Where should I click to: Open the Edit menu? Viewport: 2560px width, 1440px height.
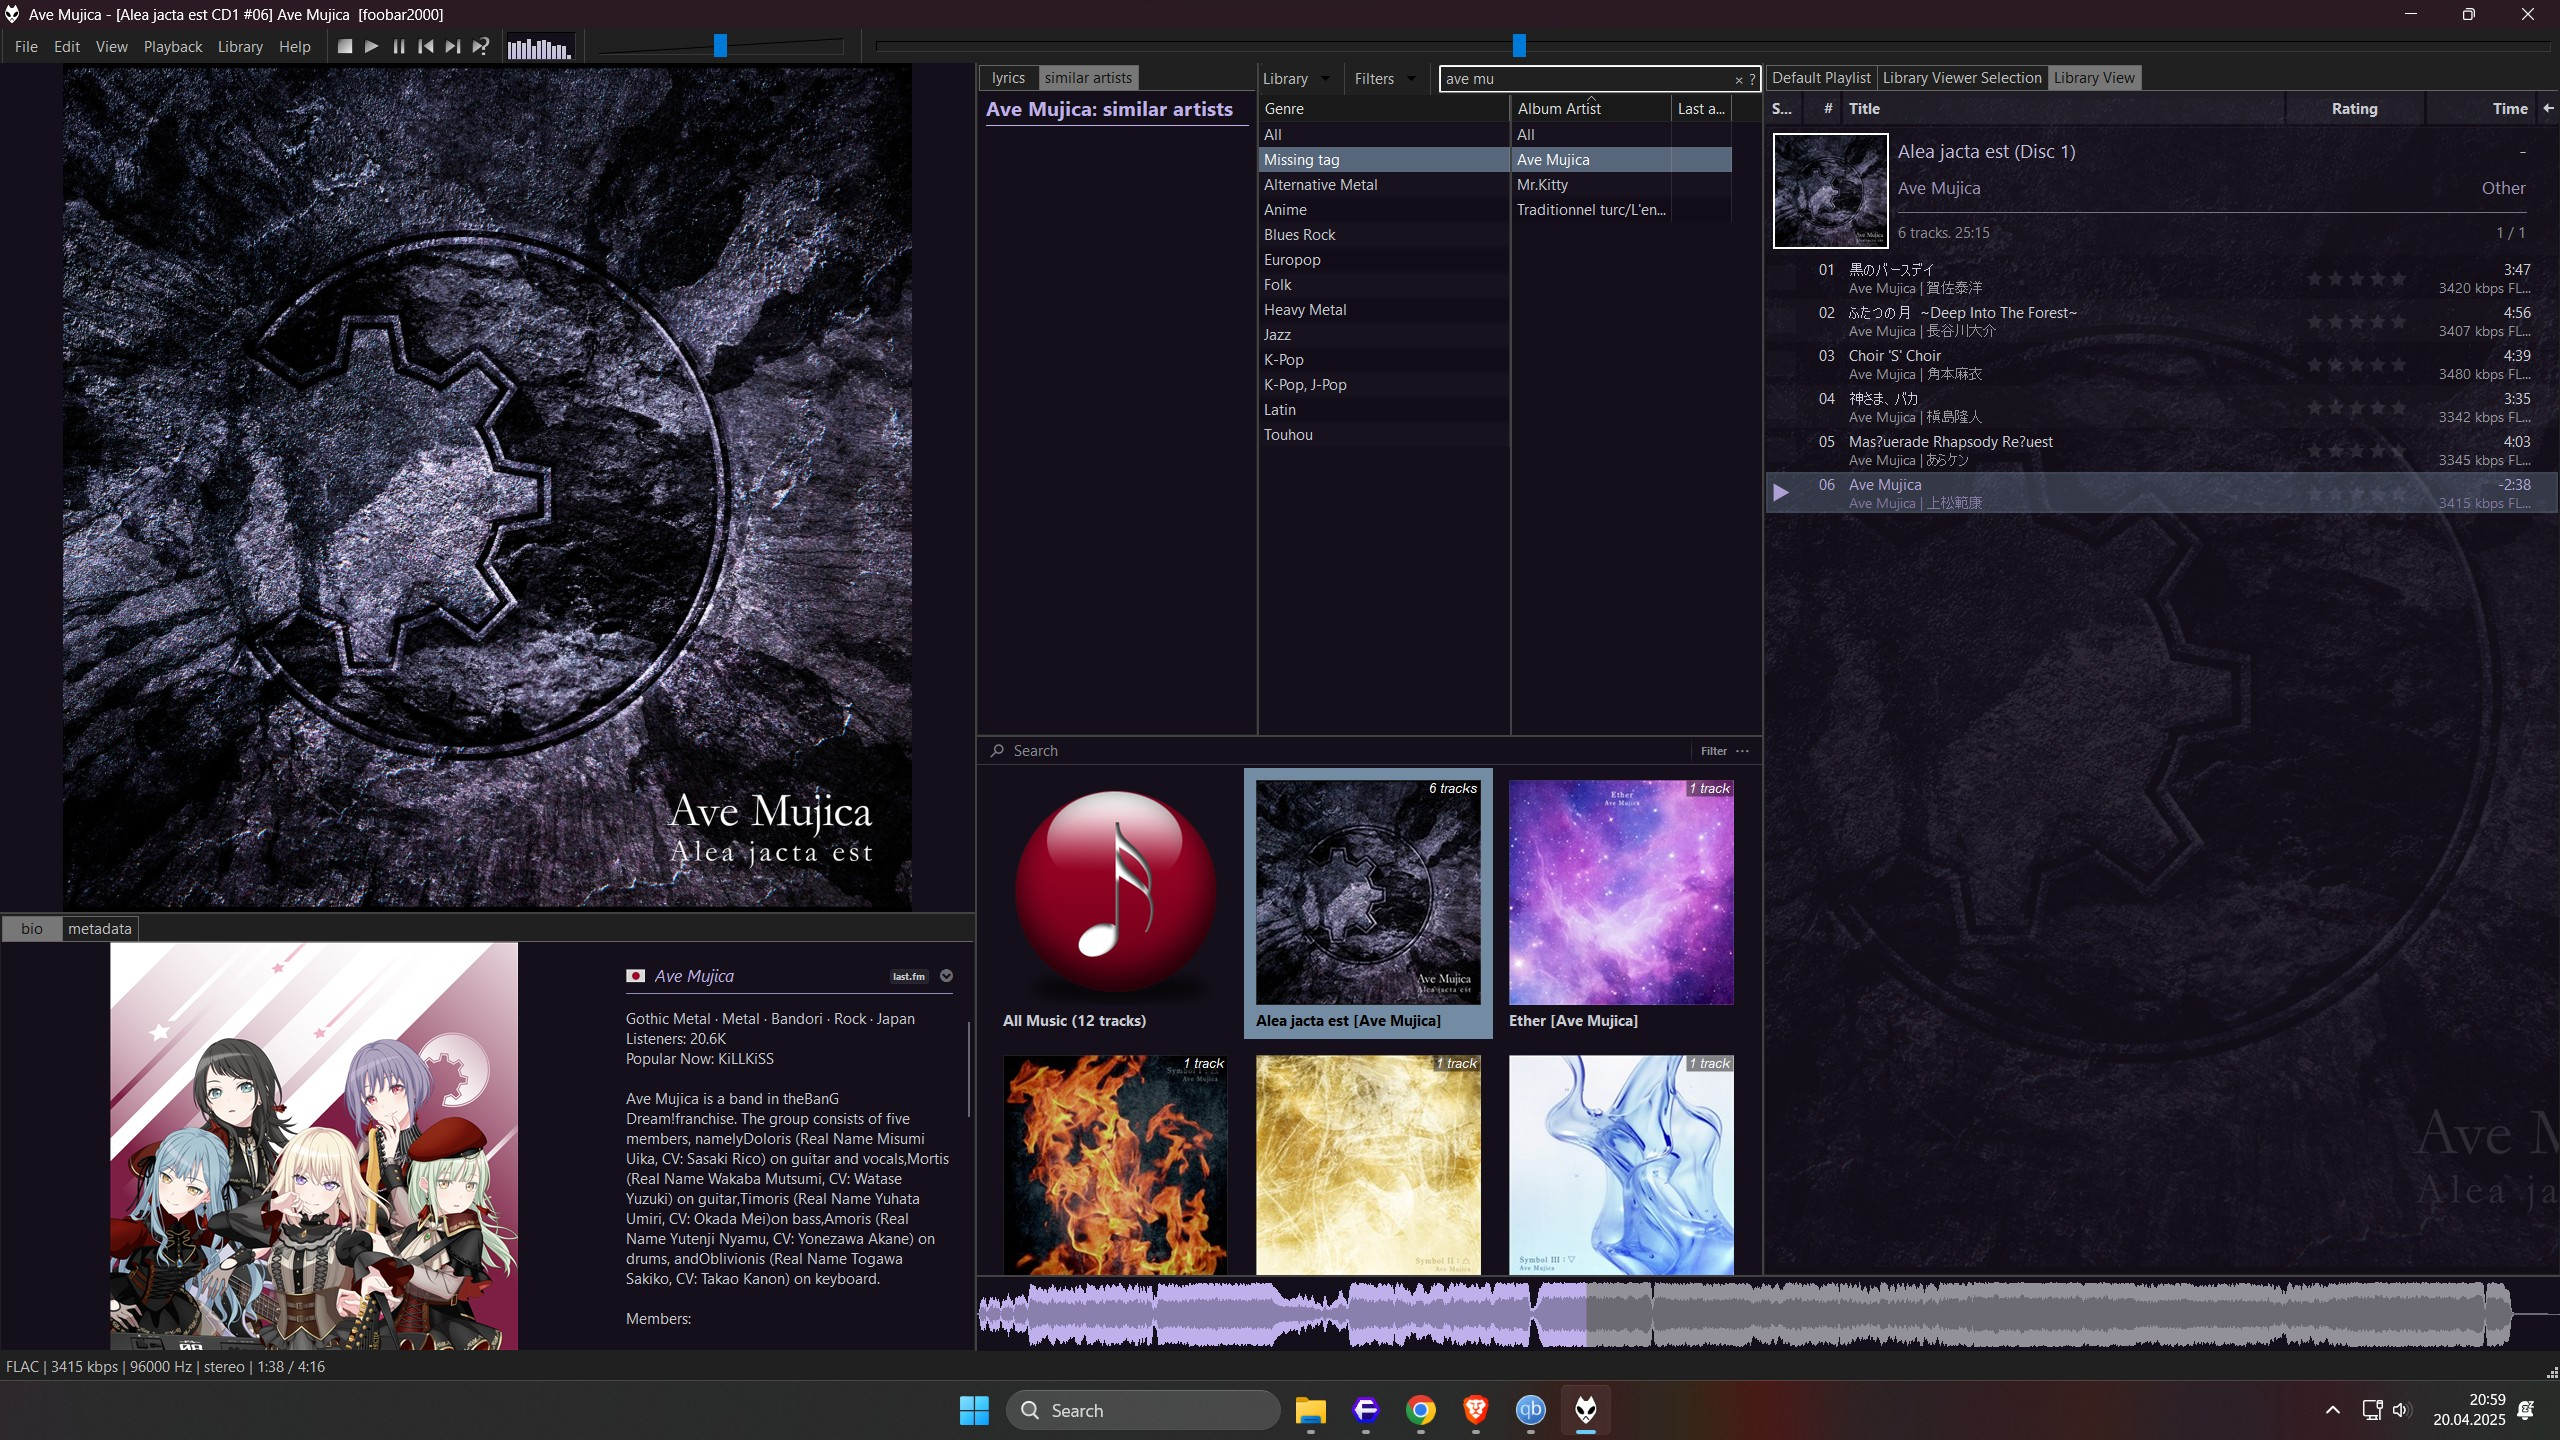[67, 46]
